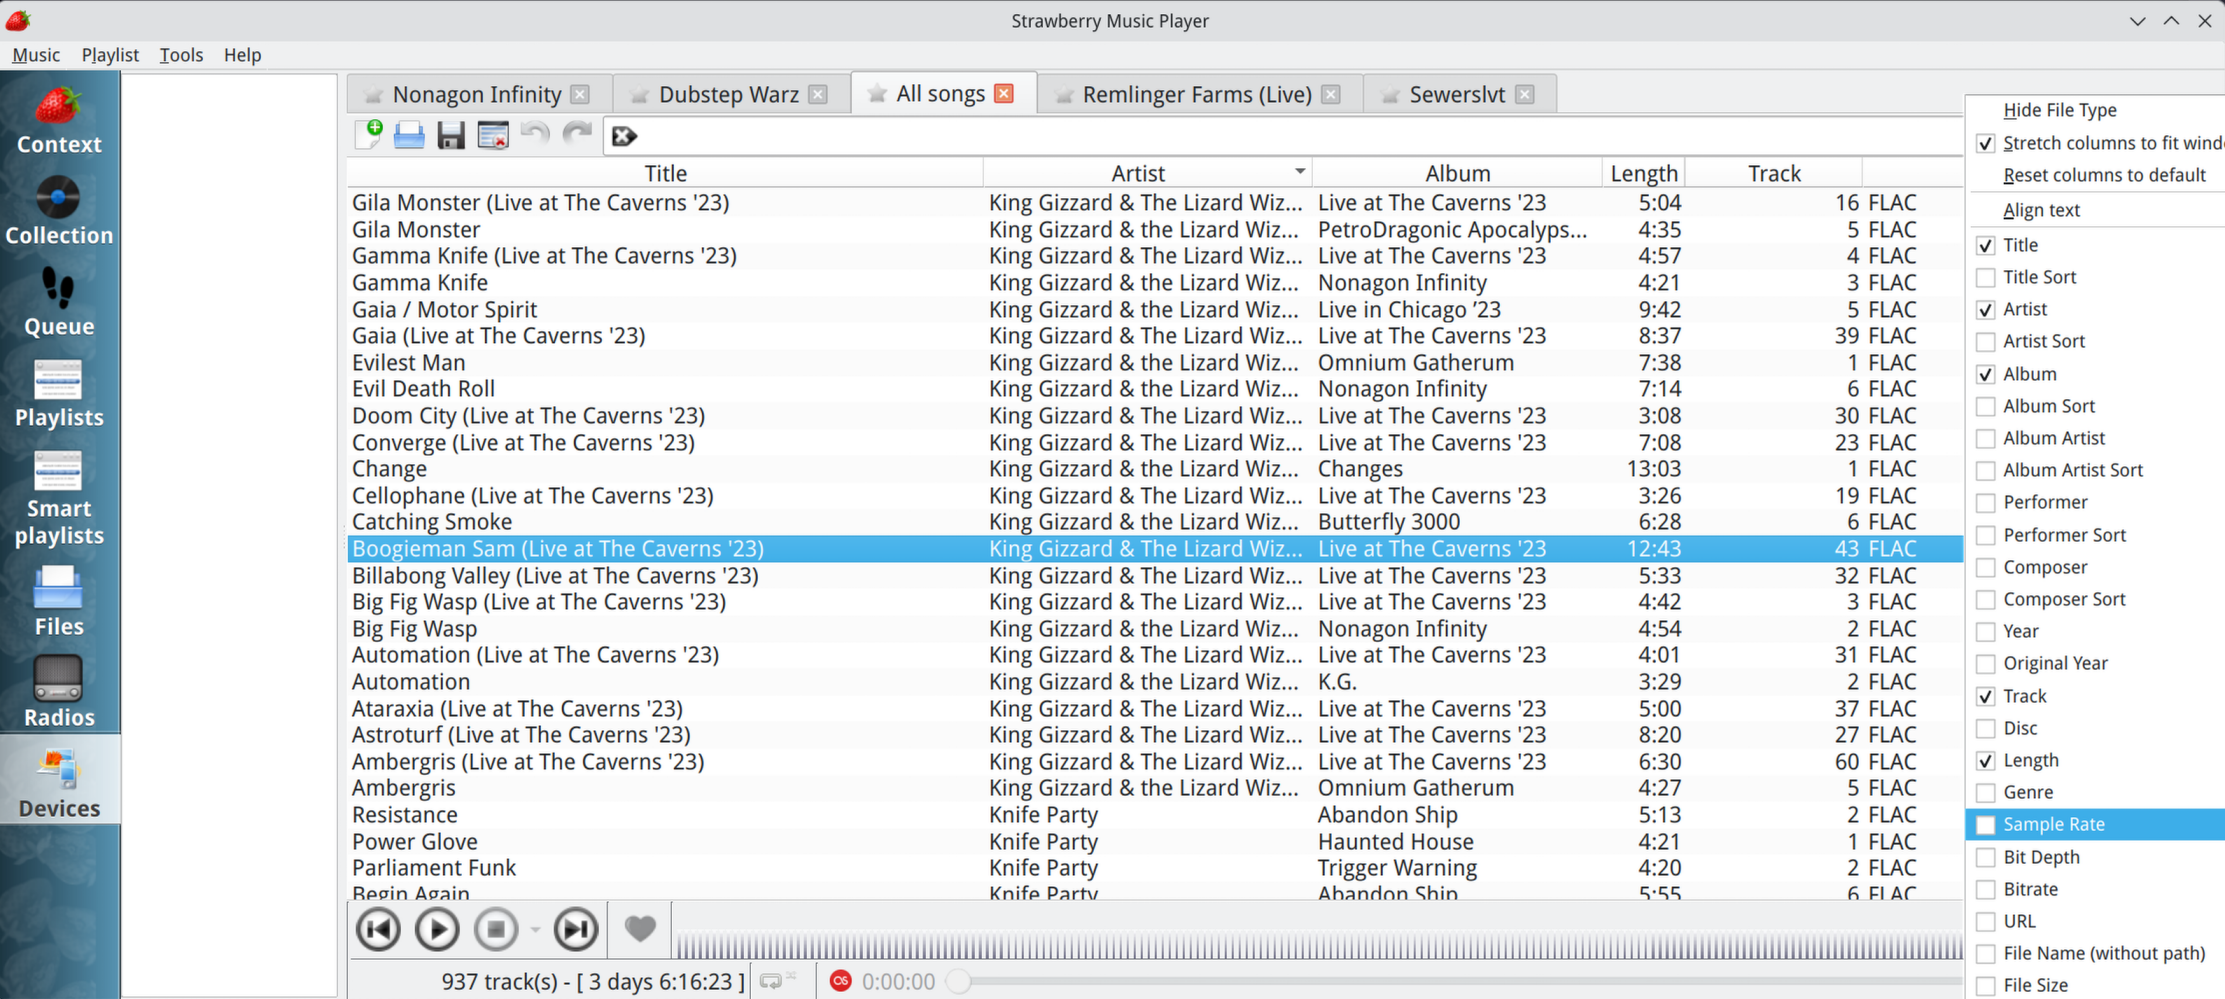Viewport: 2225px width, 999px height.
Task: Close the All songs tab
Action: coord(1004,93)
